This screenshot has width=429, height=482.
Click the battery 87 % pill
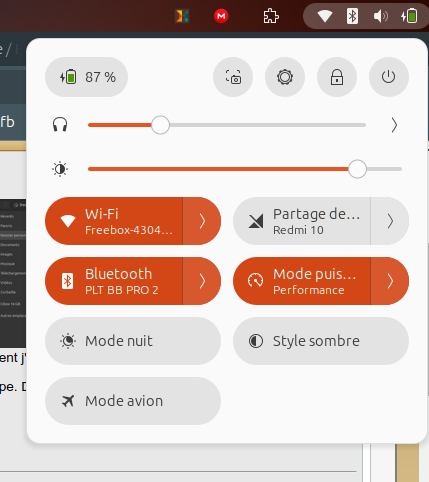tap(86, 77)
